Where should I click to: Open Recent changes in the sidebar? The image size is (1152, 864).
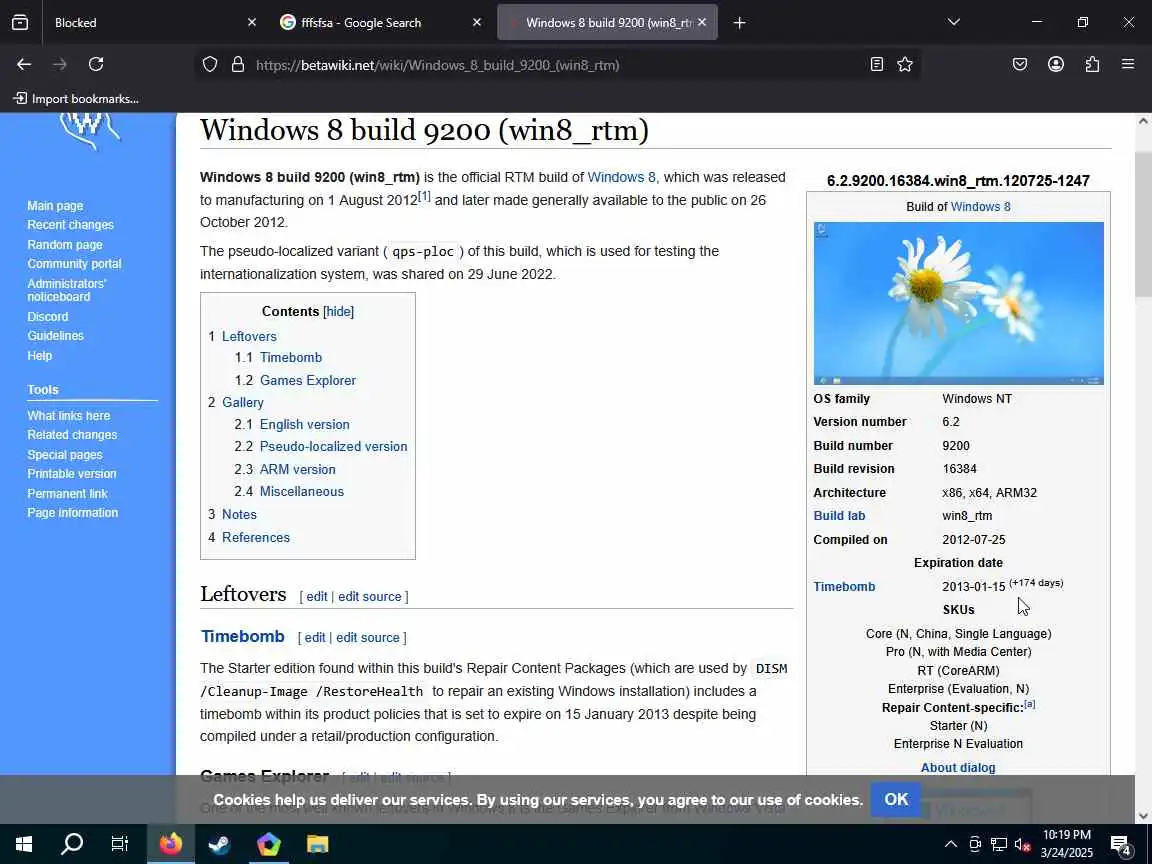[71, 225]
